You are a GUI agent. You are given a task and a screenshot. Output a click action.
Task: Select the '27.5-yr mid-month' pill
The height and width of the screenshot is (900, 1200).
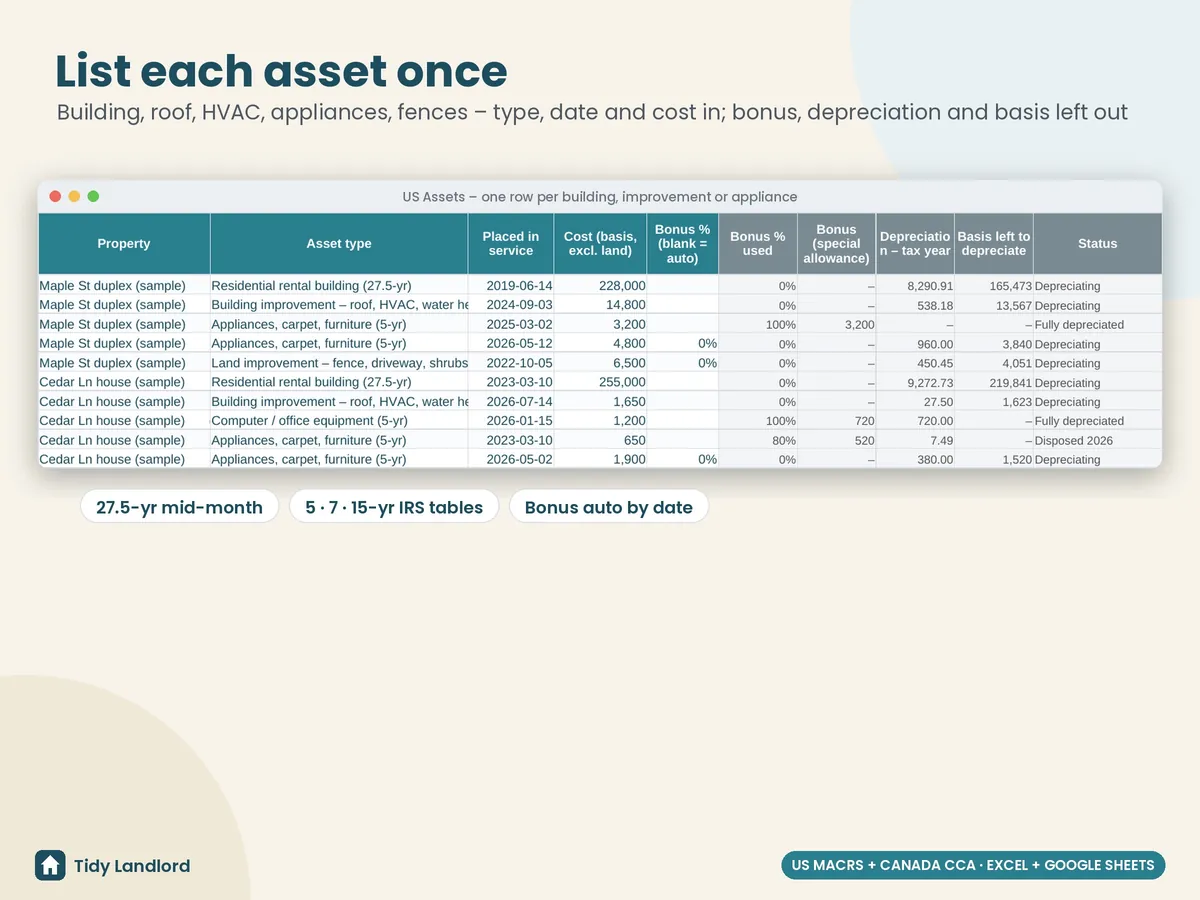tap(179, 507)
